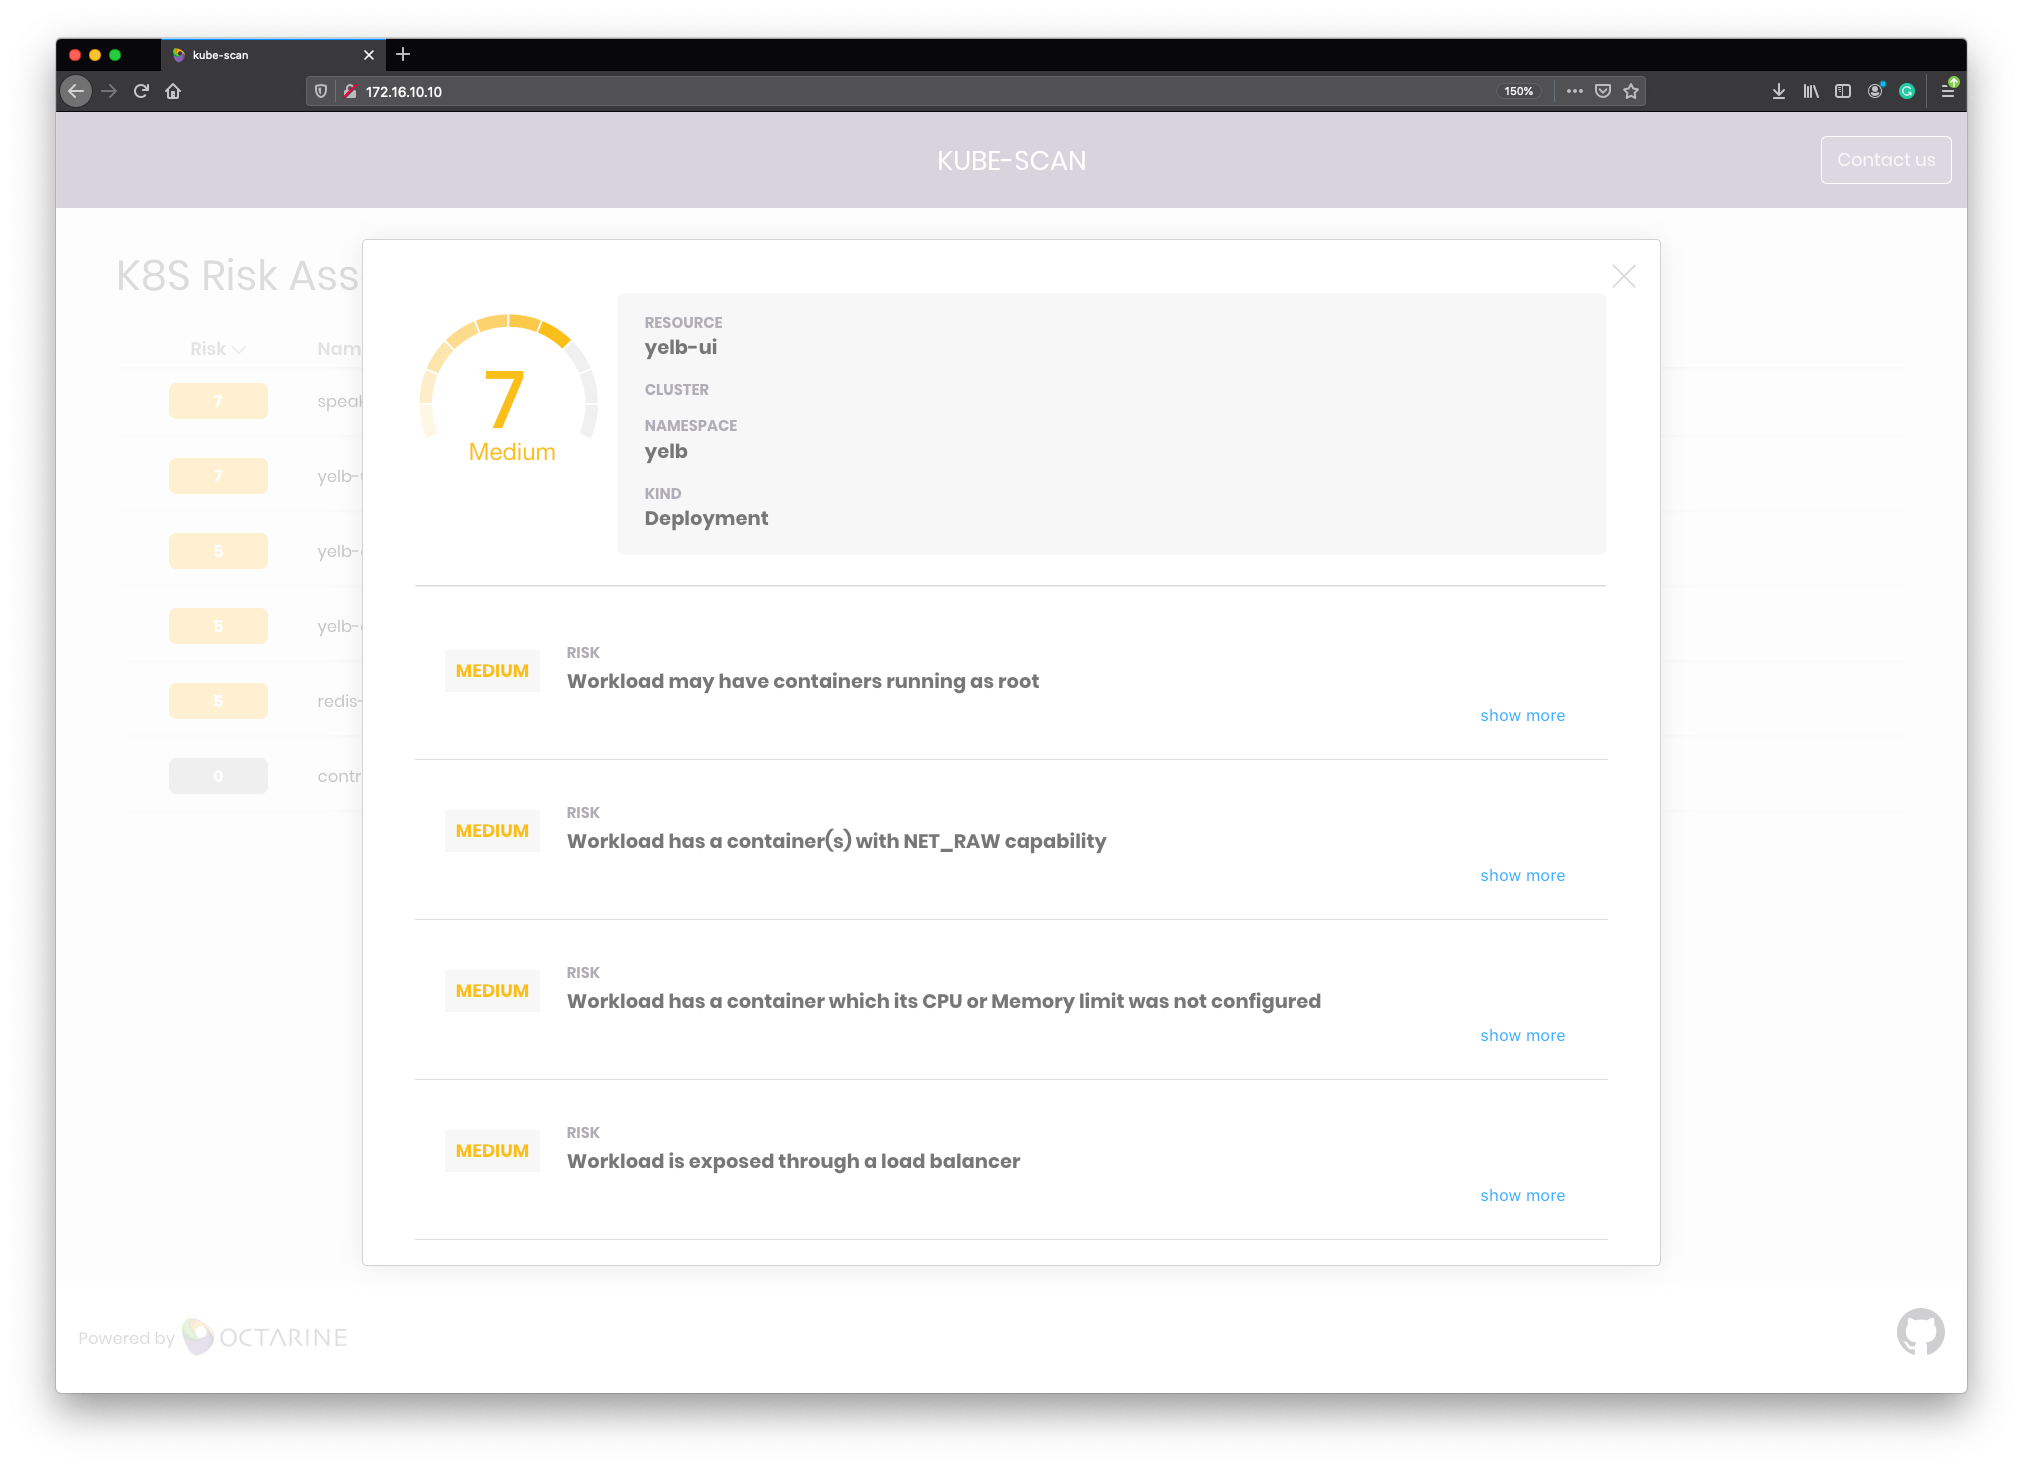Toggle the browser sidebar
This screenshot has width=2023, height=1467.
[1843, 90]
